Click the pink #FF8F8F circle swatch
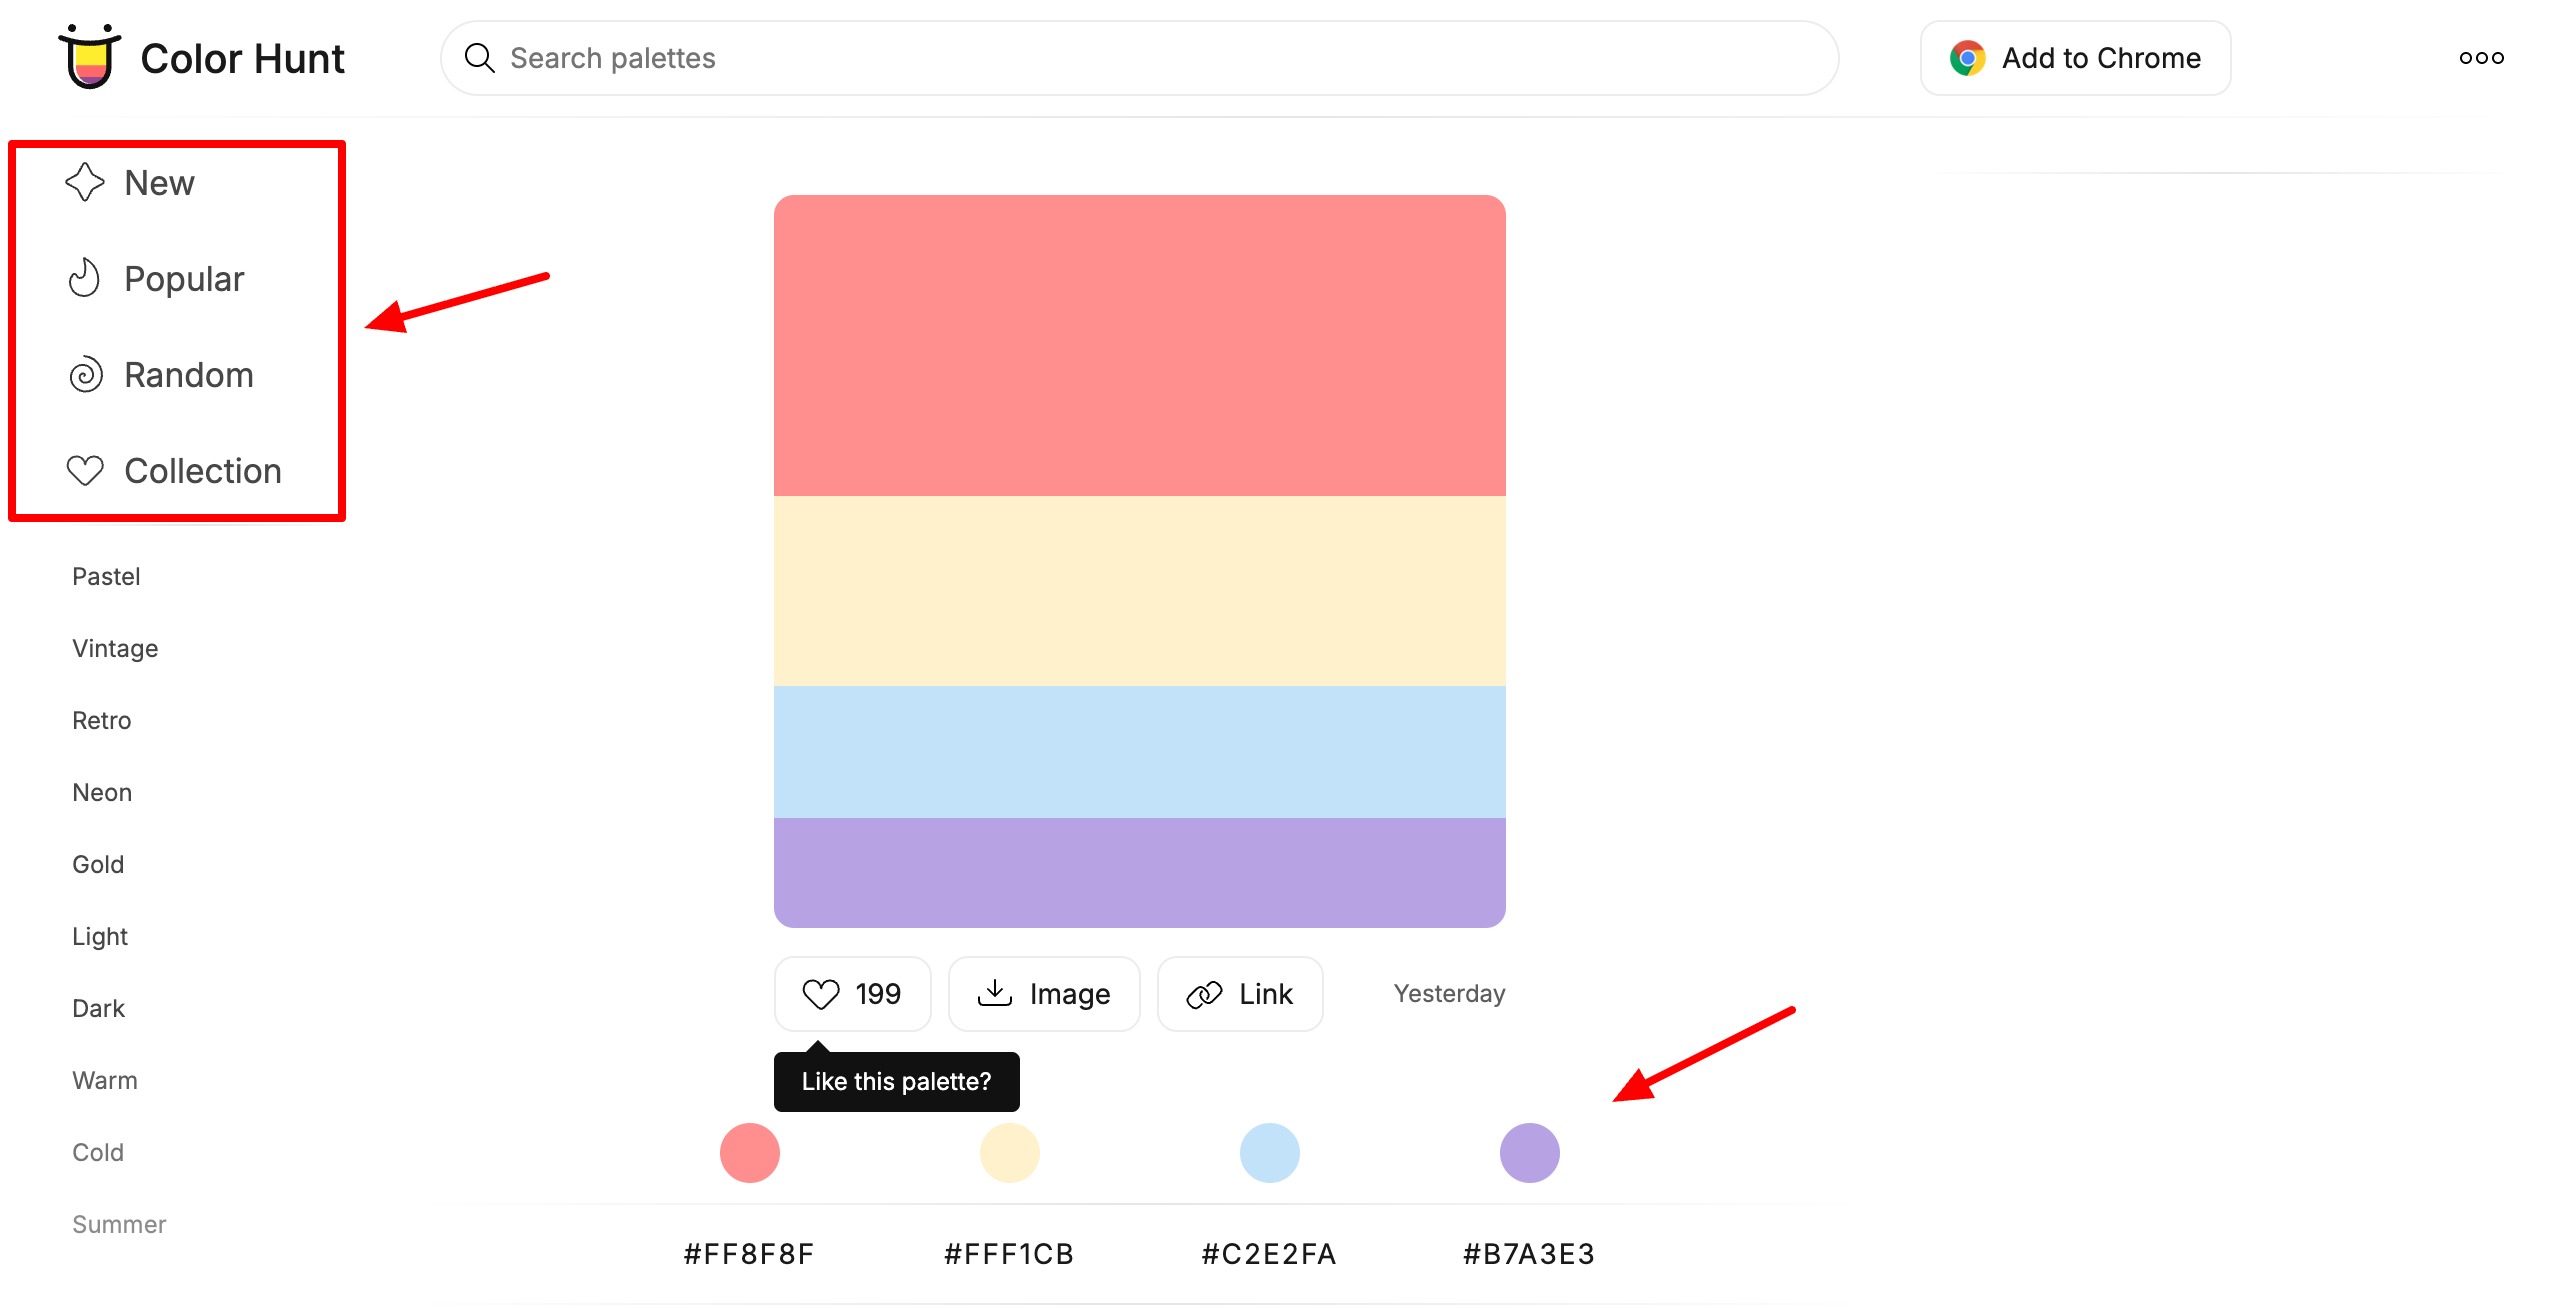 [750, 1153]
